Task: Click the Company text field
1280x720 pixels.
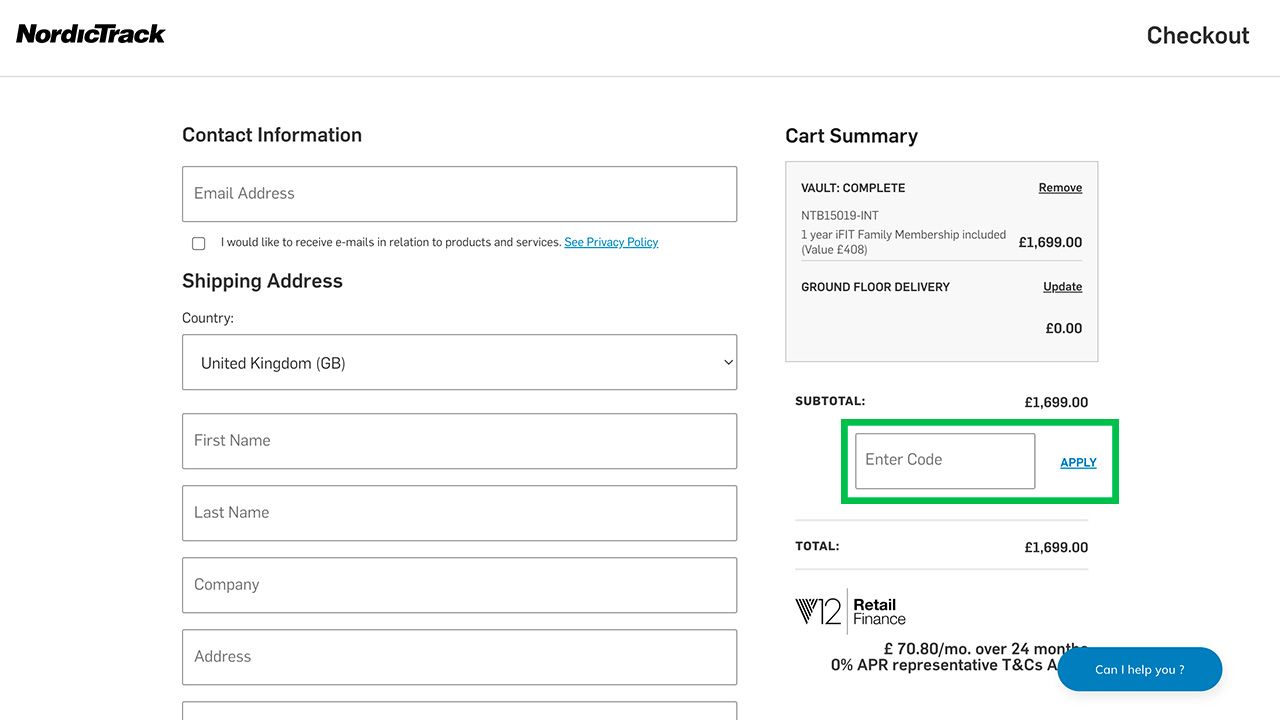Action: 459,585
